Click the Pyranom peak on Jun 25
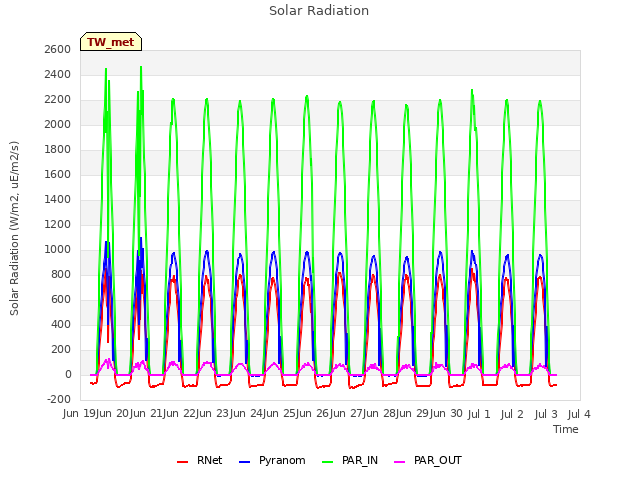This screenshot has width=640, height=480. 307,252
